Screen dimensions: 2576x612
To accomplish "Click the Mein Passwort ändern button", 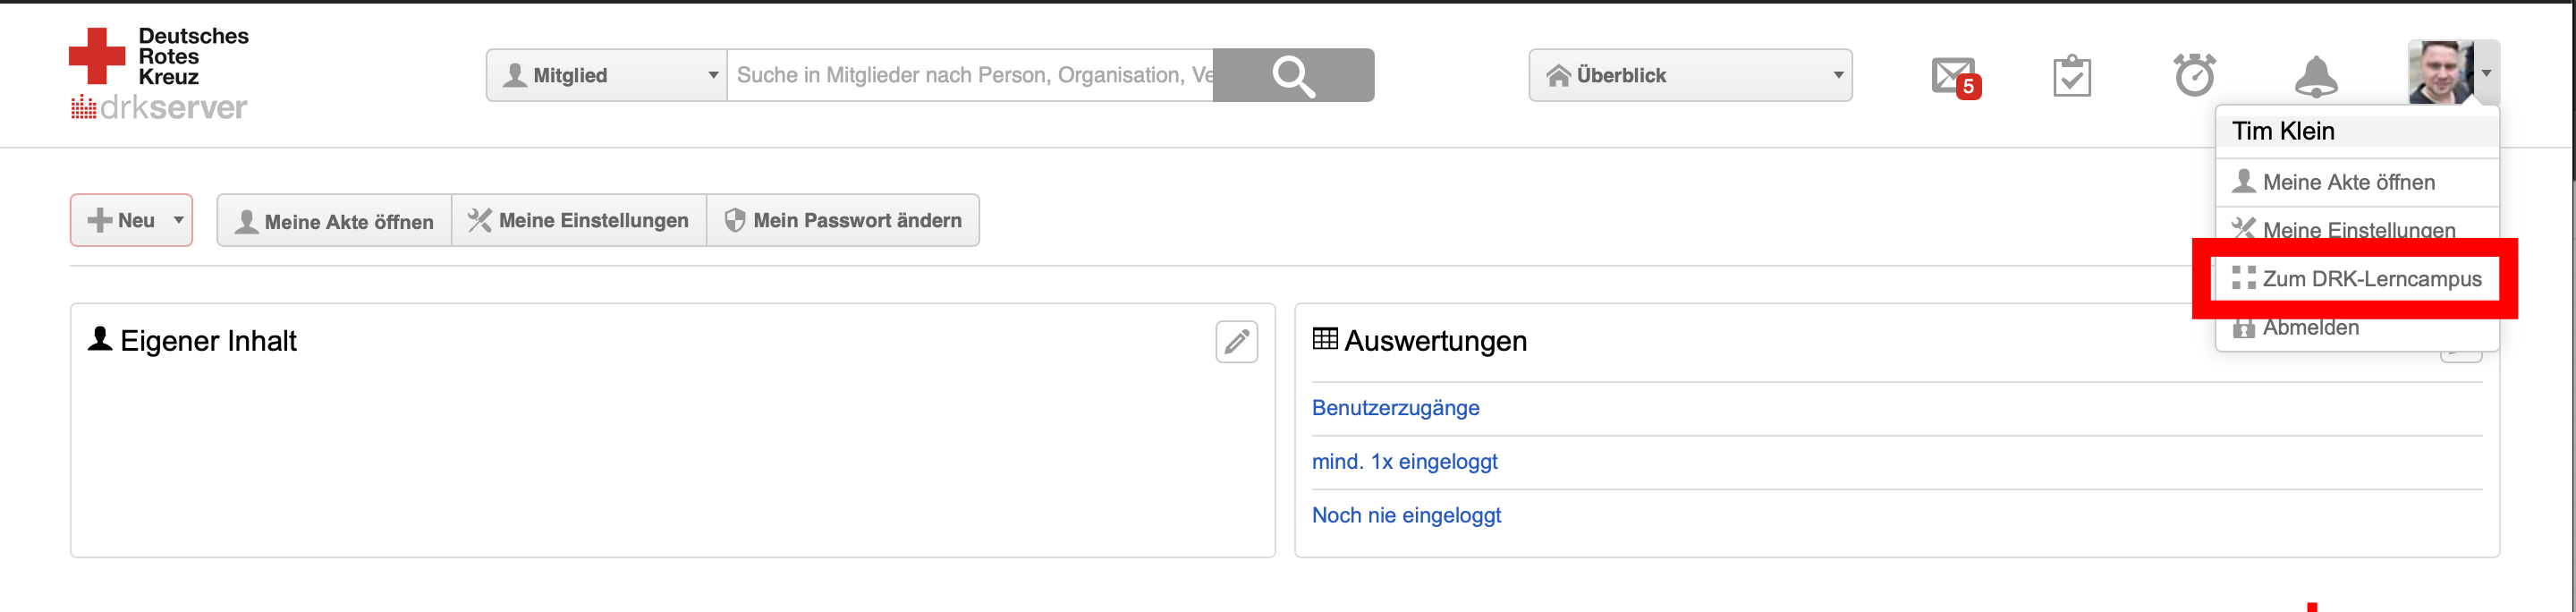I will [x=843, y=220].
